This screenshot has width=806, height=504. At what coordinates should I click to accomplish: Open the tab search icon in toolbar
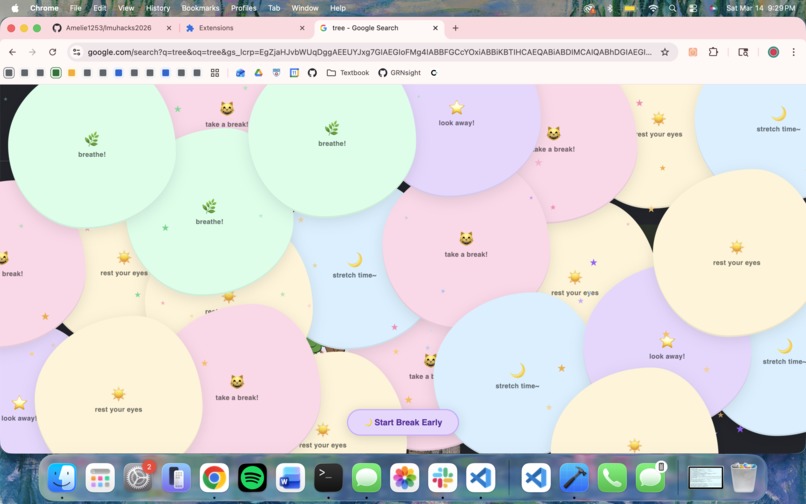coord(743,52)
